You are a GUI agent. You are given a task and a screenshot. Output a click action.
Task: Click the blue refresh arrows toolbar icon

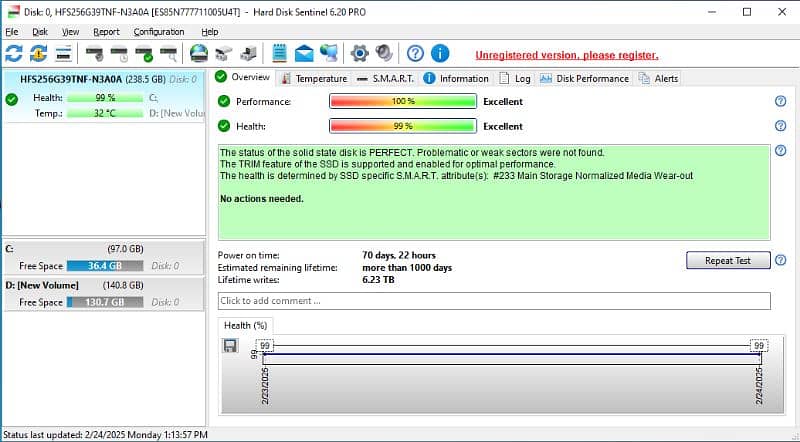point(14,53)
